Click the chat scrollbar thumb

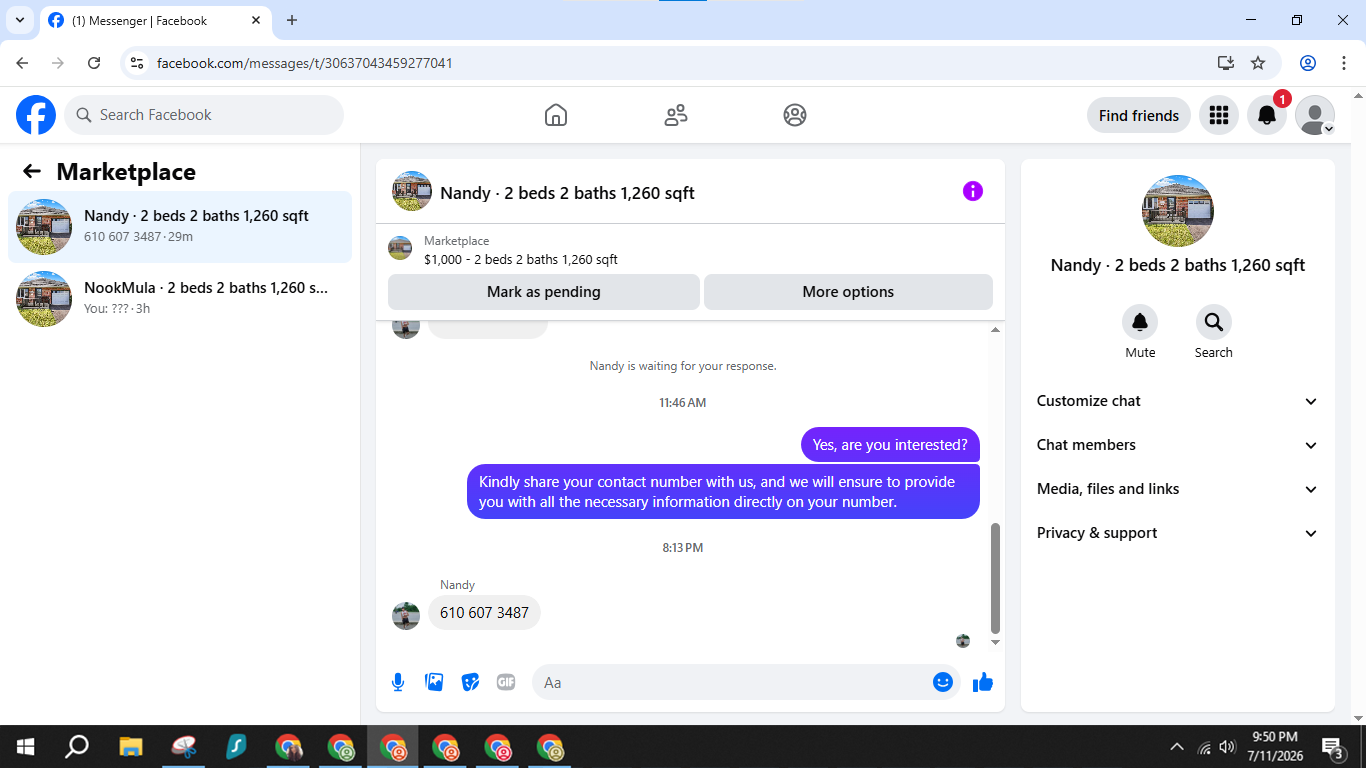coord(995,577)
